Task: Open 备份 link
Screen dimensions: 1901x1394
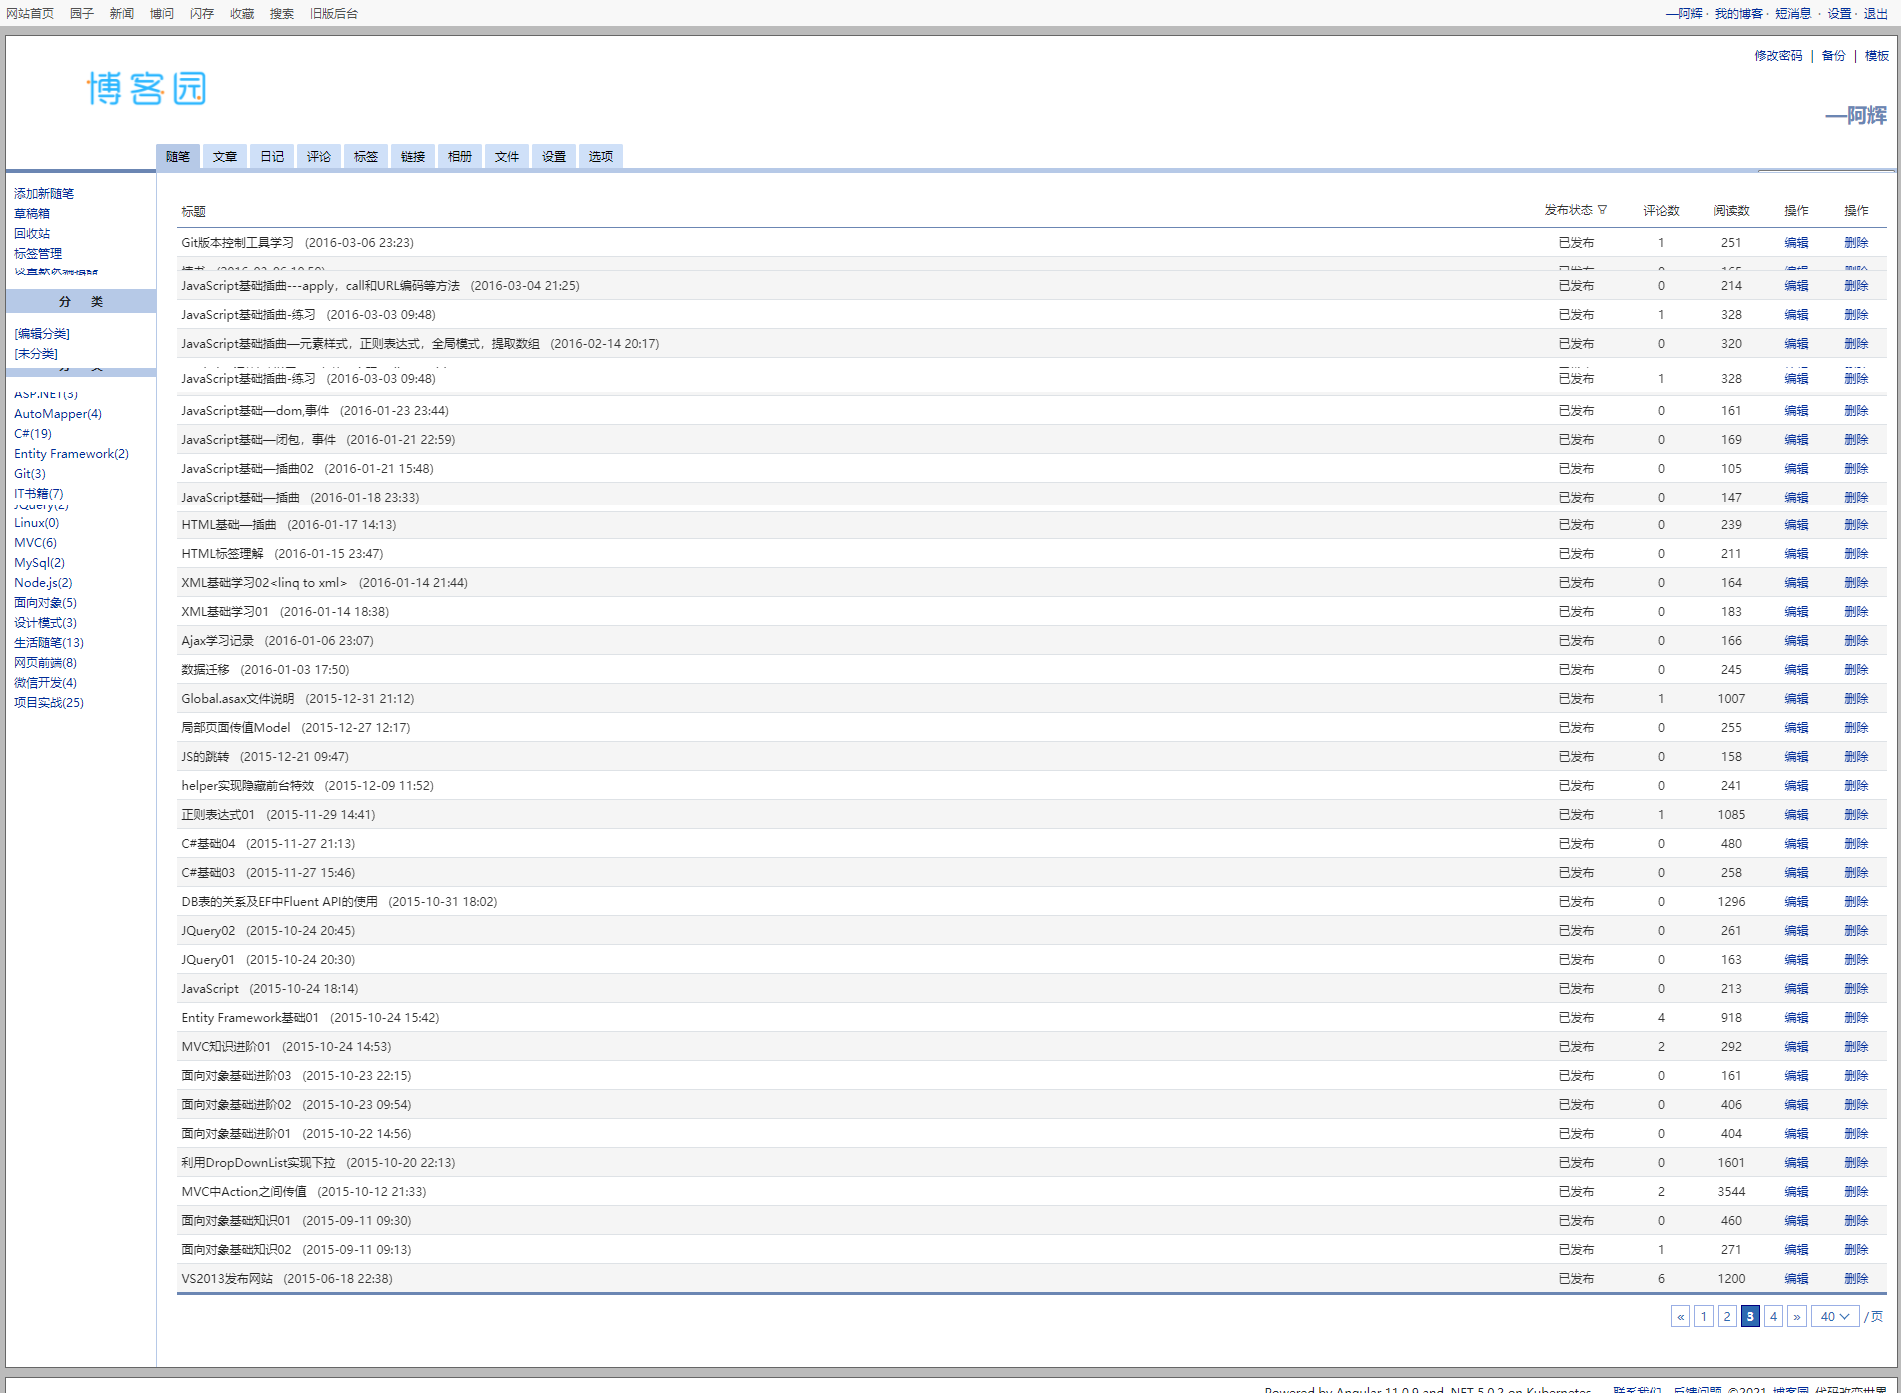Action: pos(1833,55)
